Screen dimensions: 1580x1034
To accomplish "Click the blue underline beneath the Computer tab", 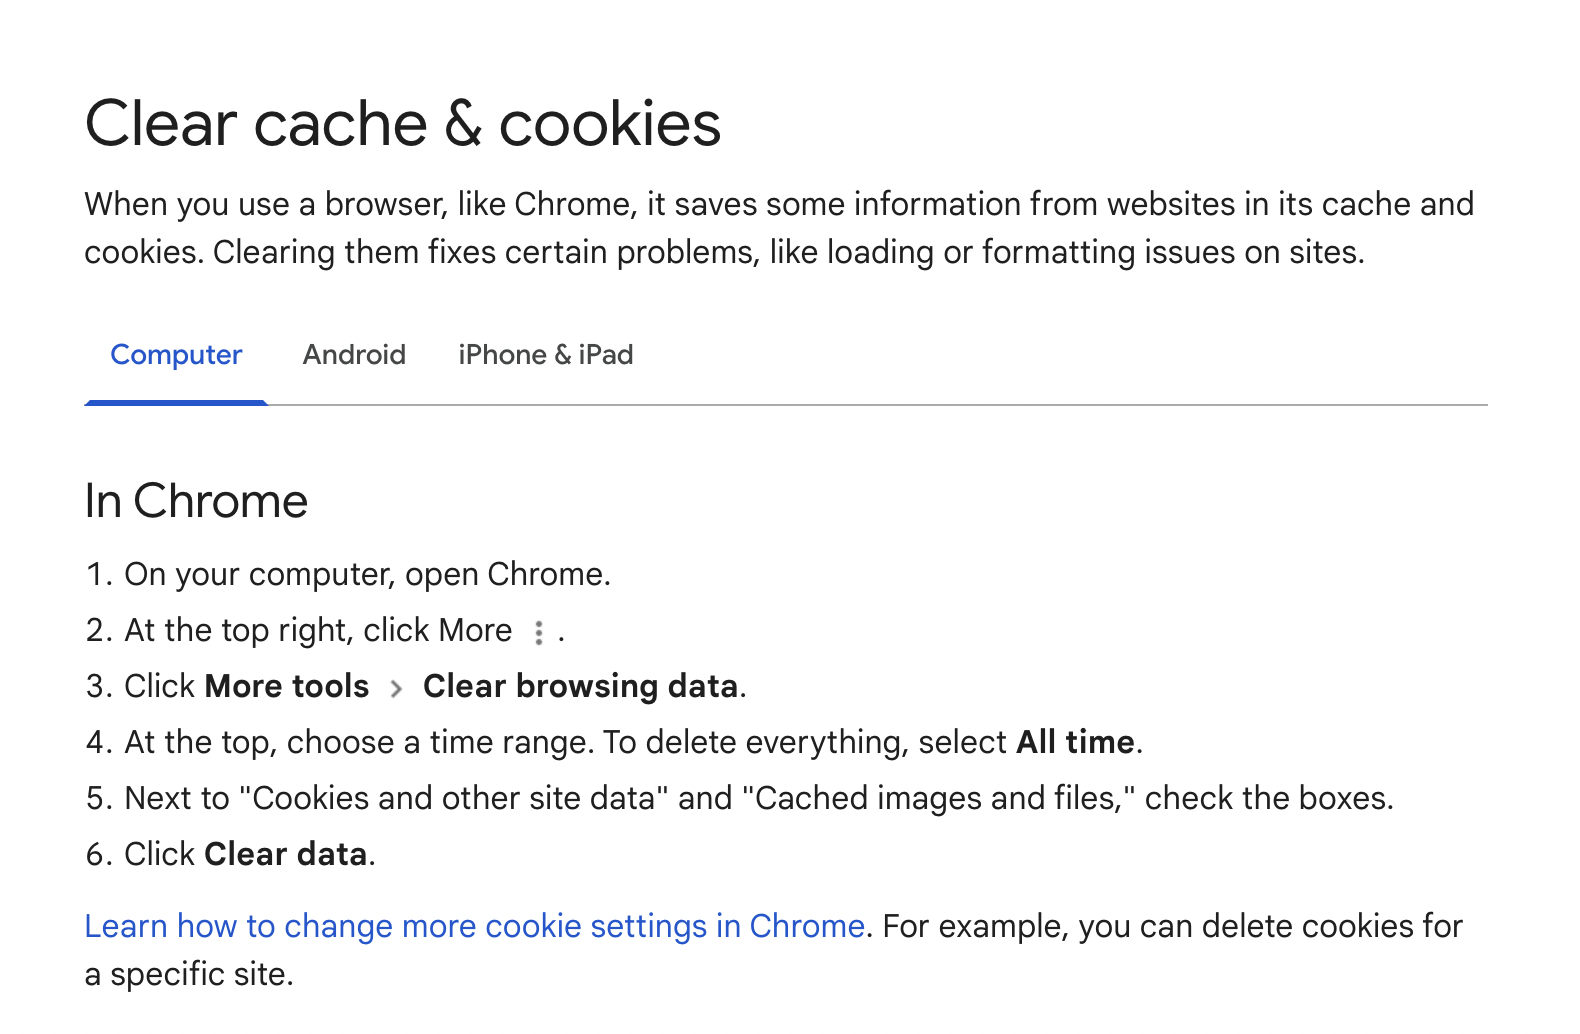I will (176, 402).
